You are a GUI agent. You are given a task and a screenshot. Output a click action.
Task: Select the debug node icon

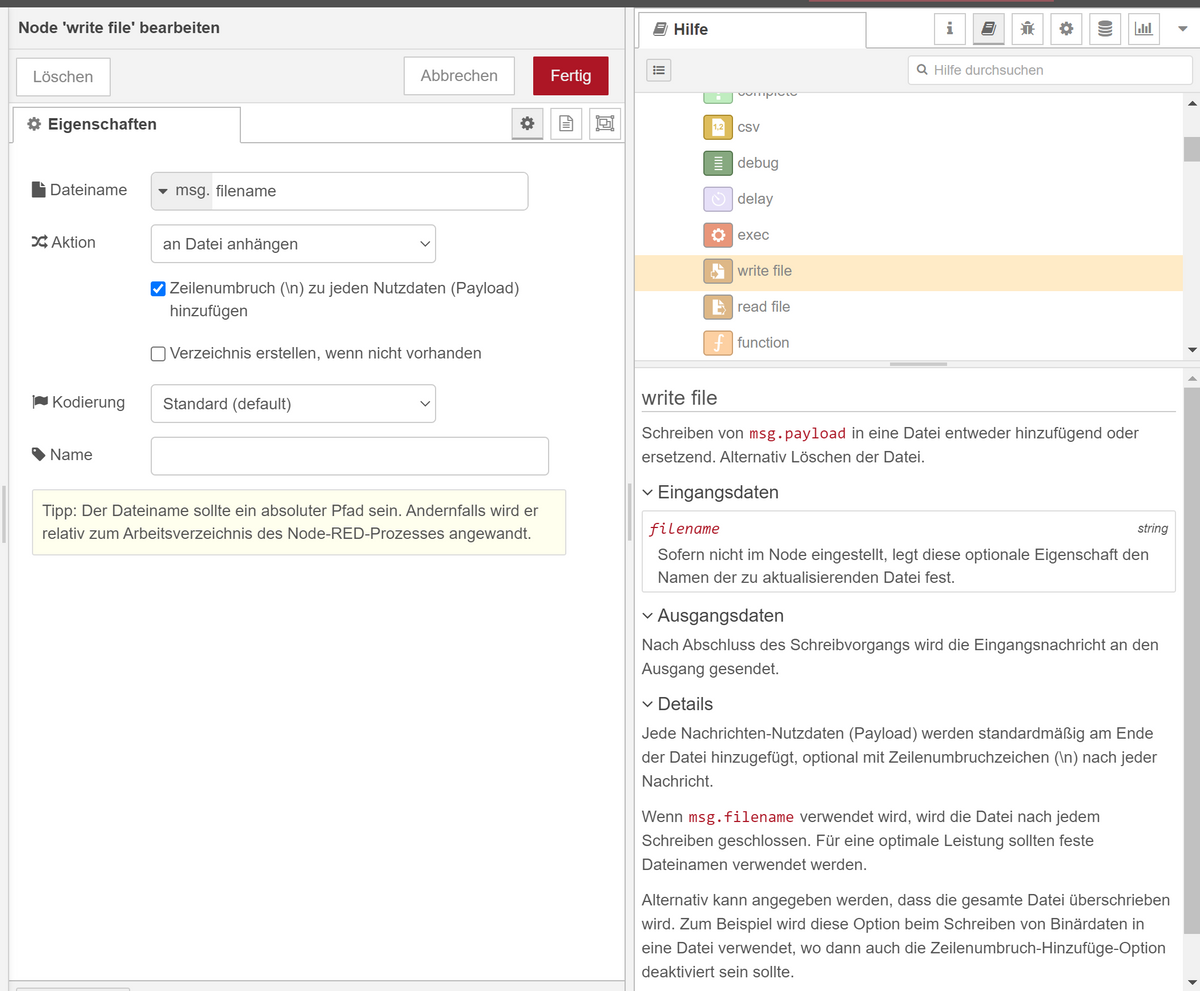718,163
